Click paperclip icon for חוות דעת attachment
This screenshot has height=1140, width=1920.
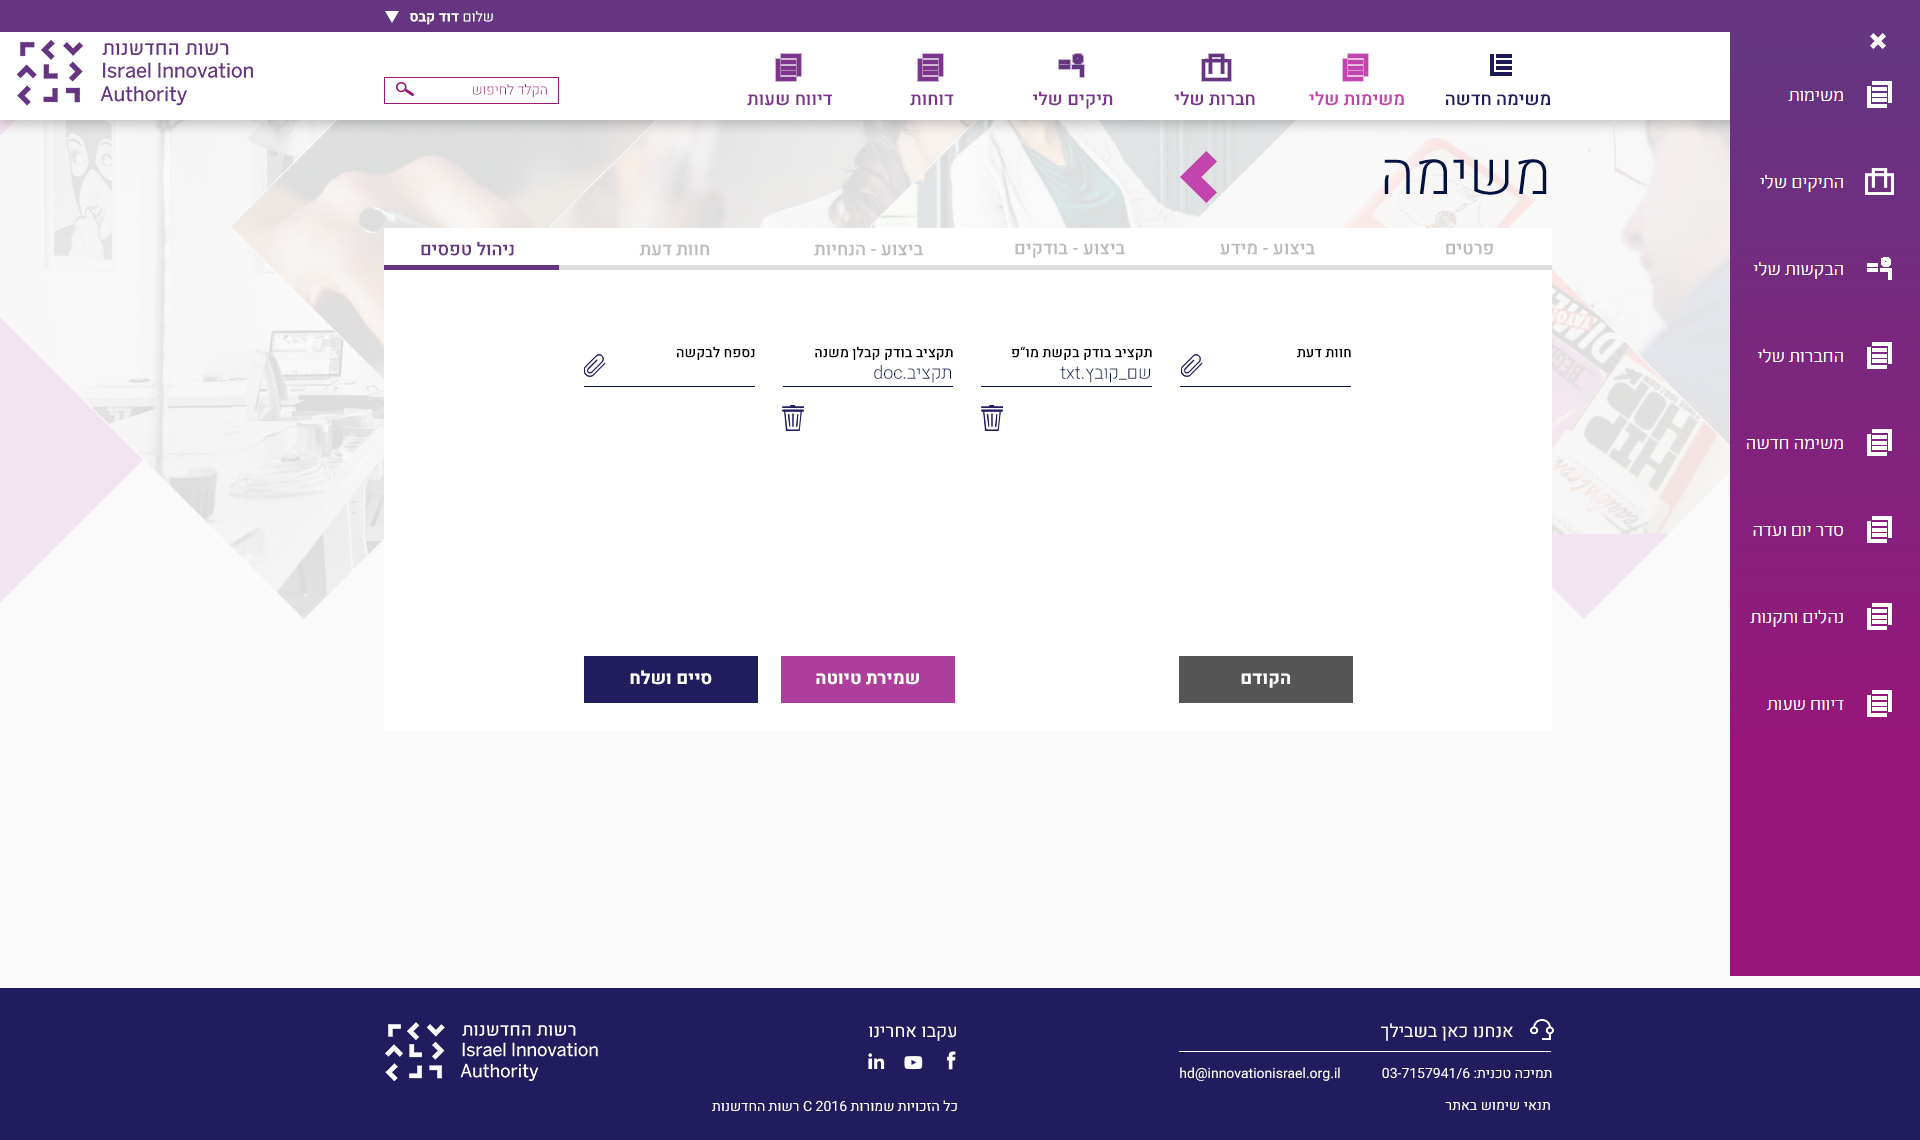[x=1191, y=365]
